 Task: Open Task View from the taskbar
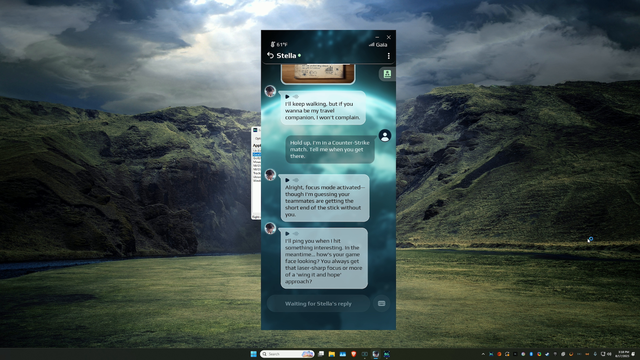pos(321,354)
